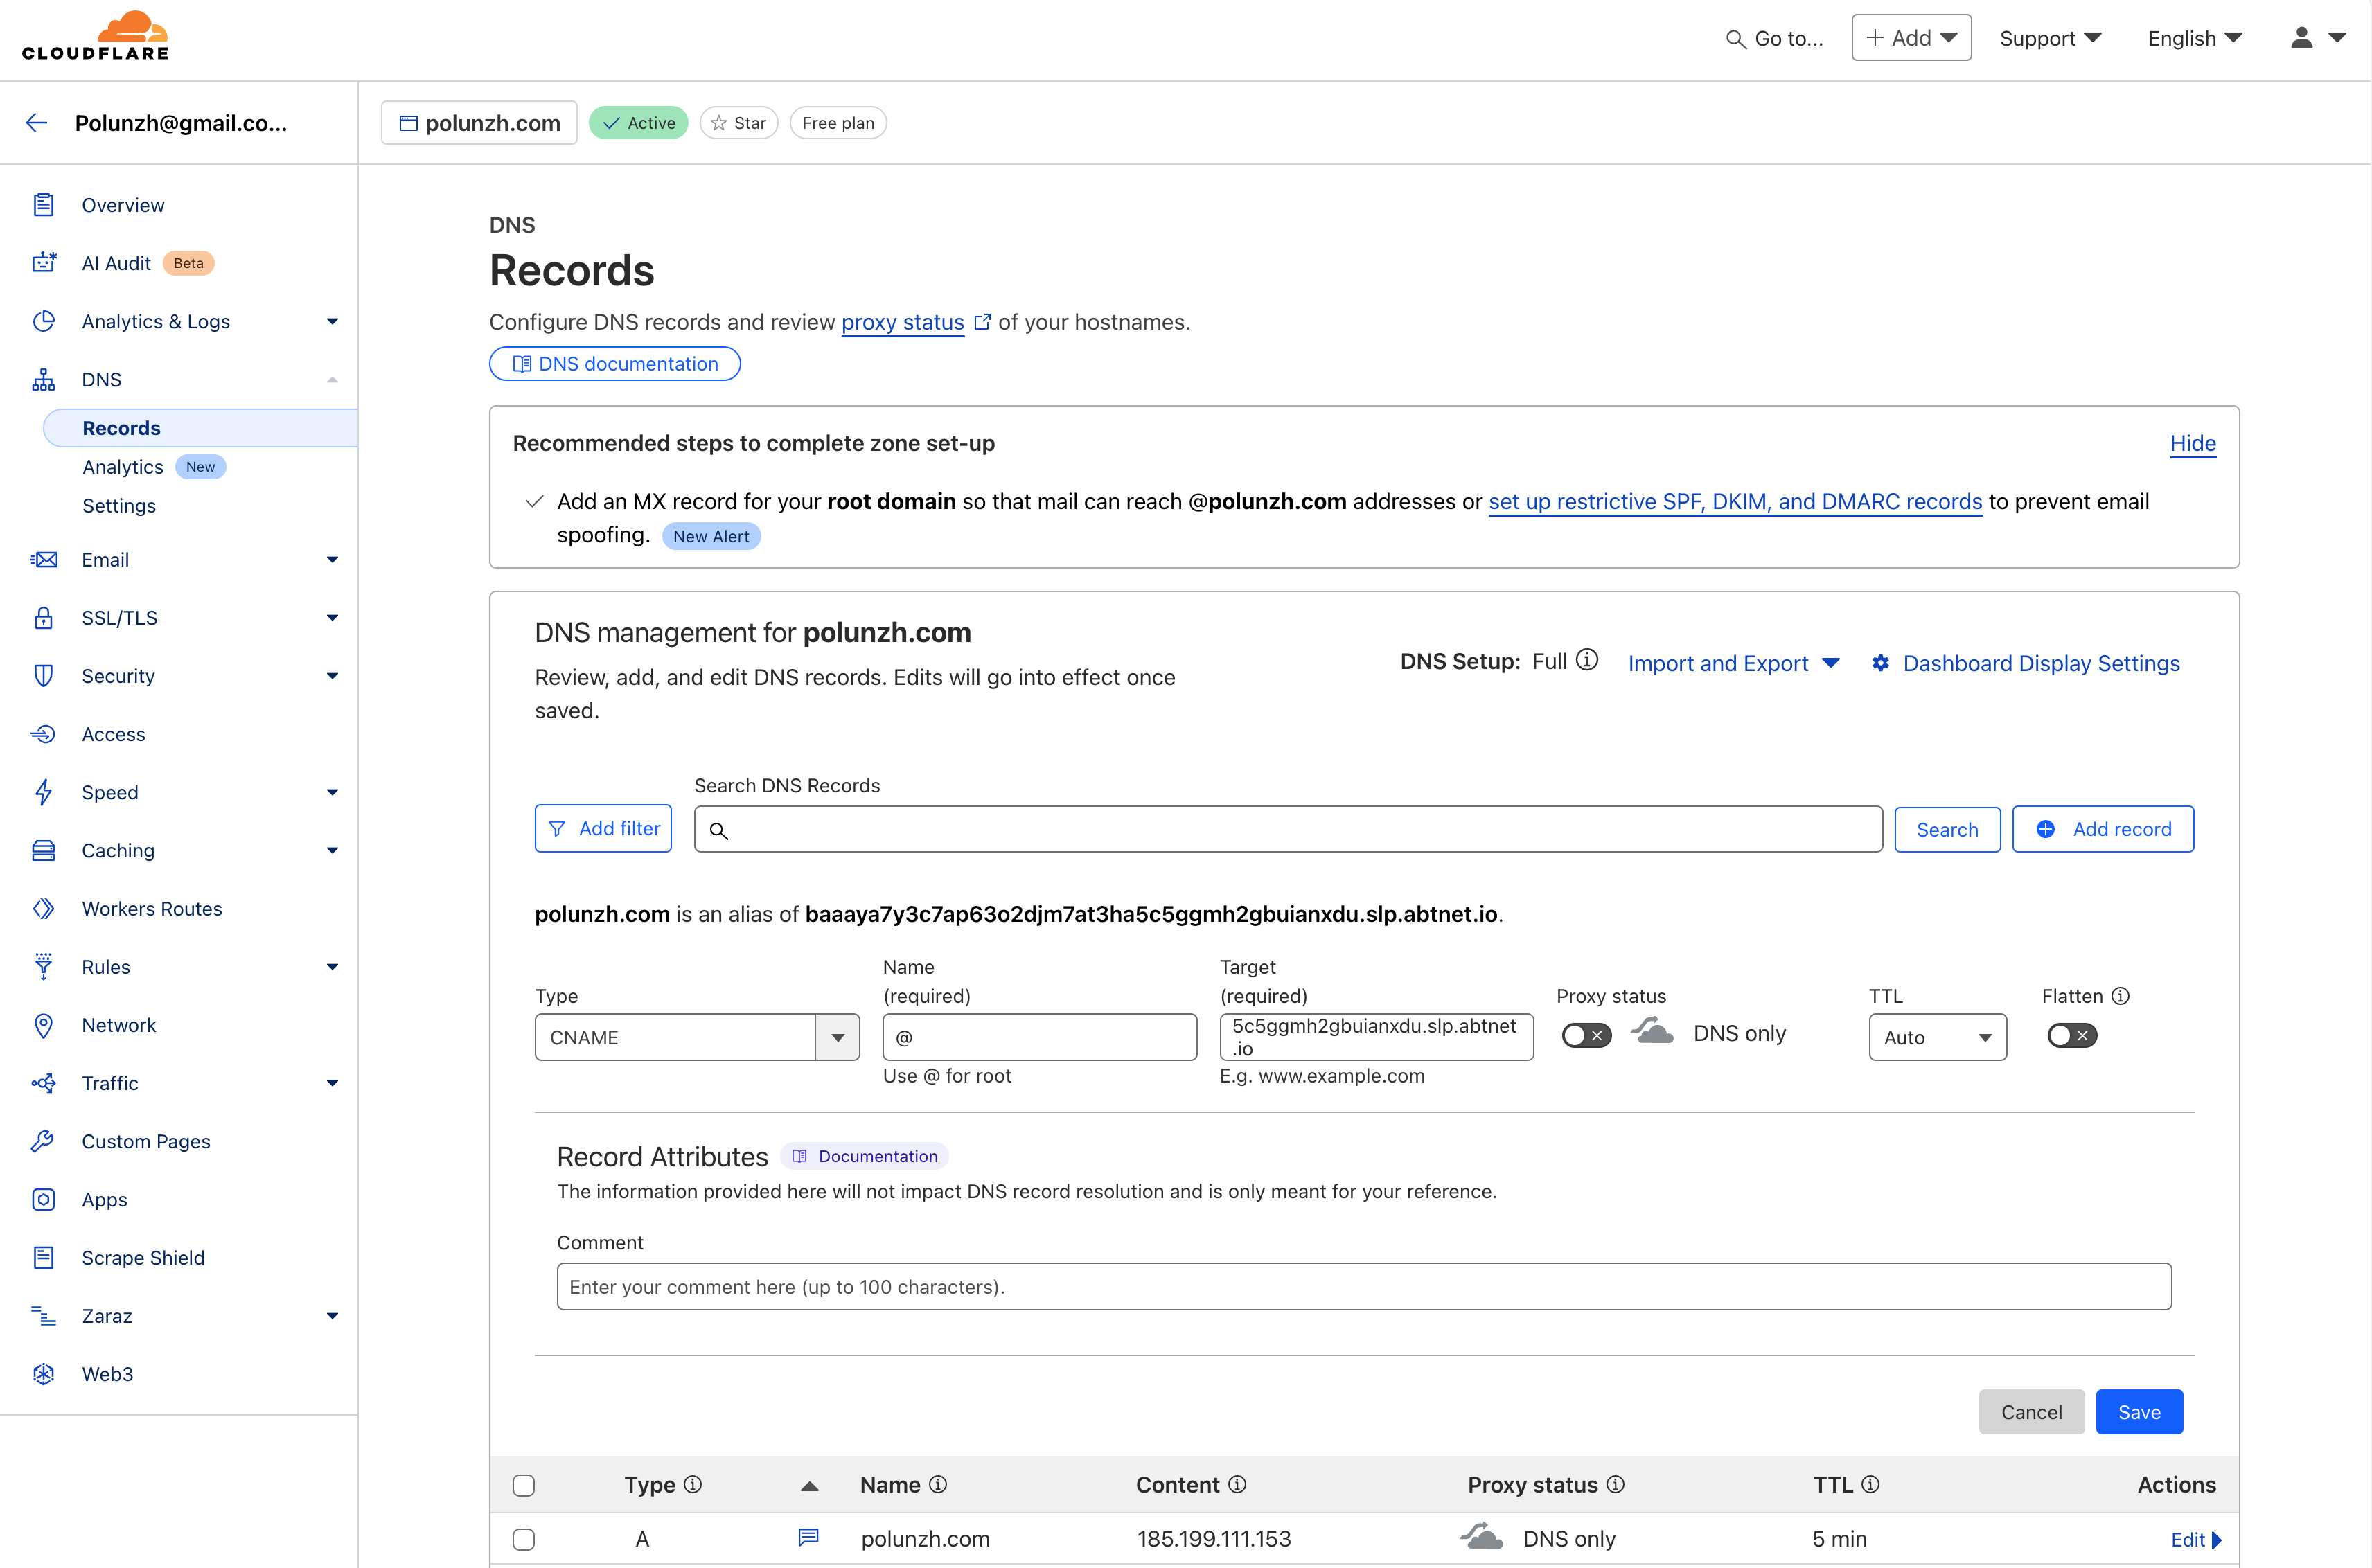This screenshot has width=2372, height=1568.
Task: Toggle the Proxy status switch
Action: pos(1586,1035)
